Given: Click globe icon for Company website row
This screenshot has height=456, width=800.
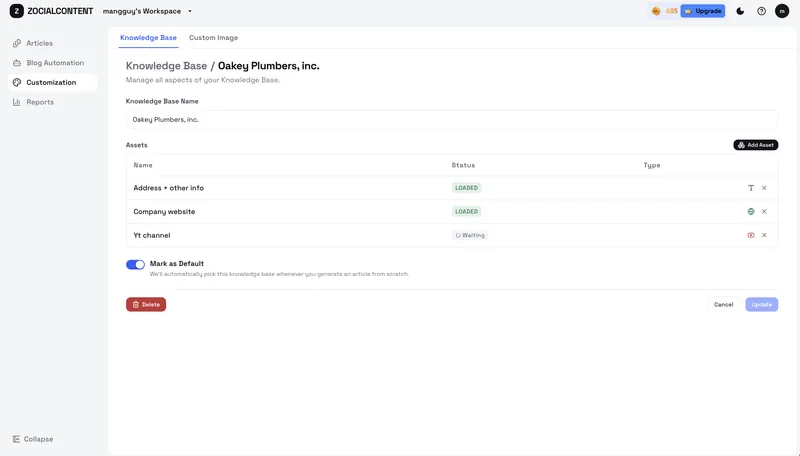Looking at the screenshot, I should 751,212.
